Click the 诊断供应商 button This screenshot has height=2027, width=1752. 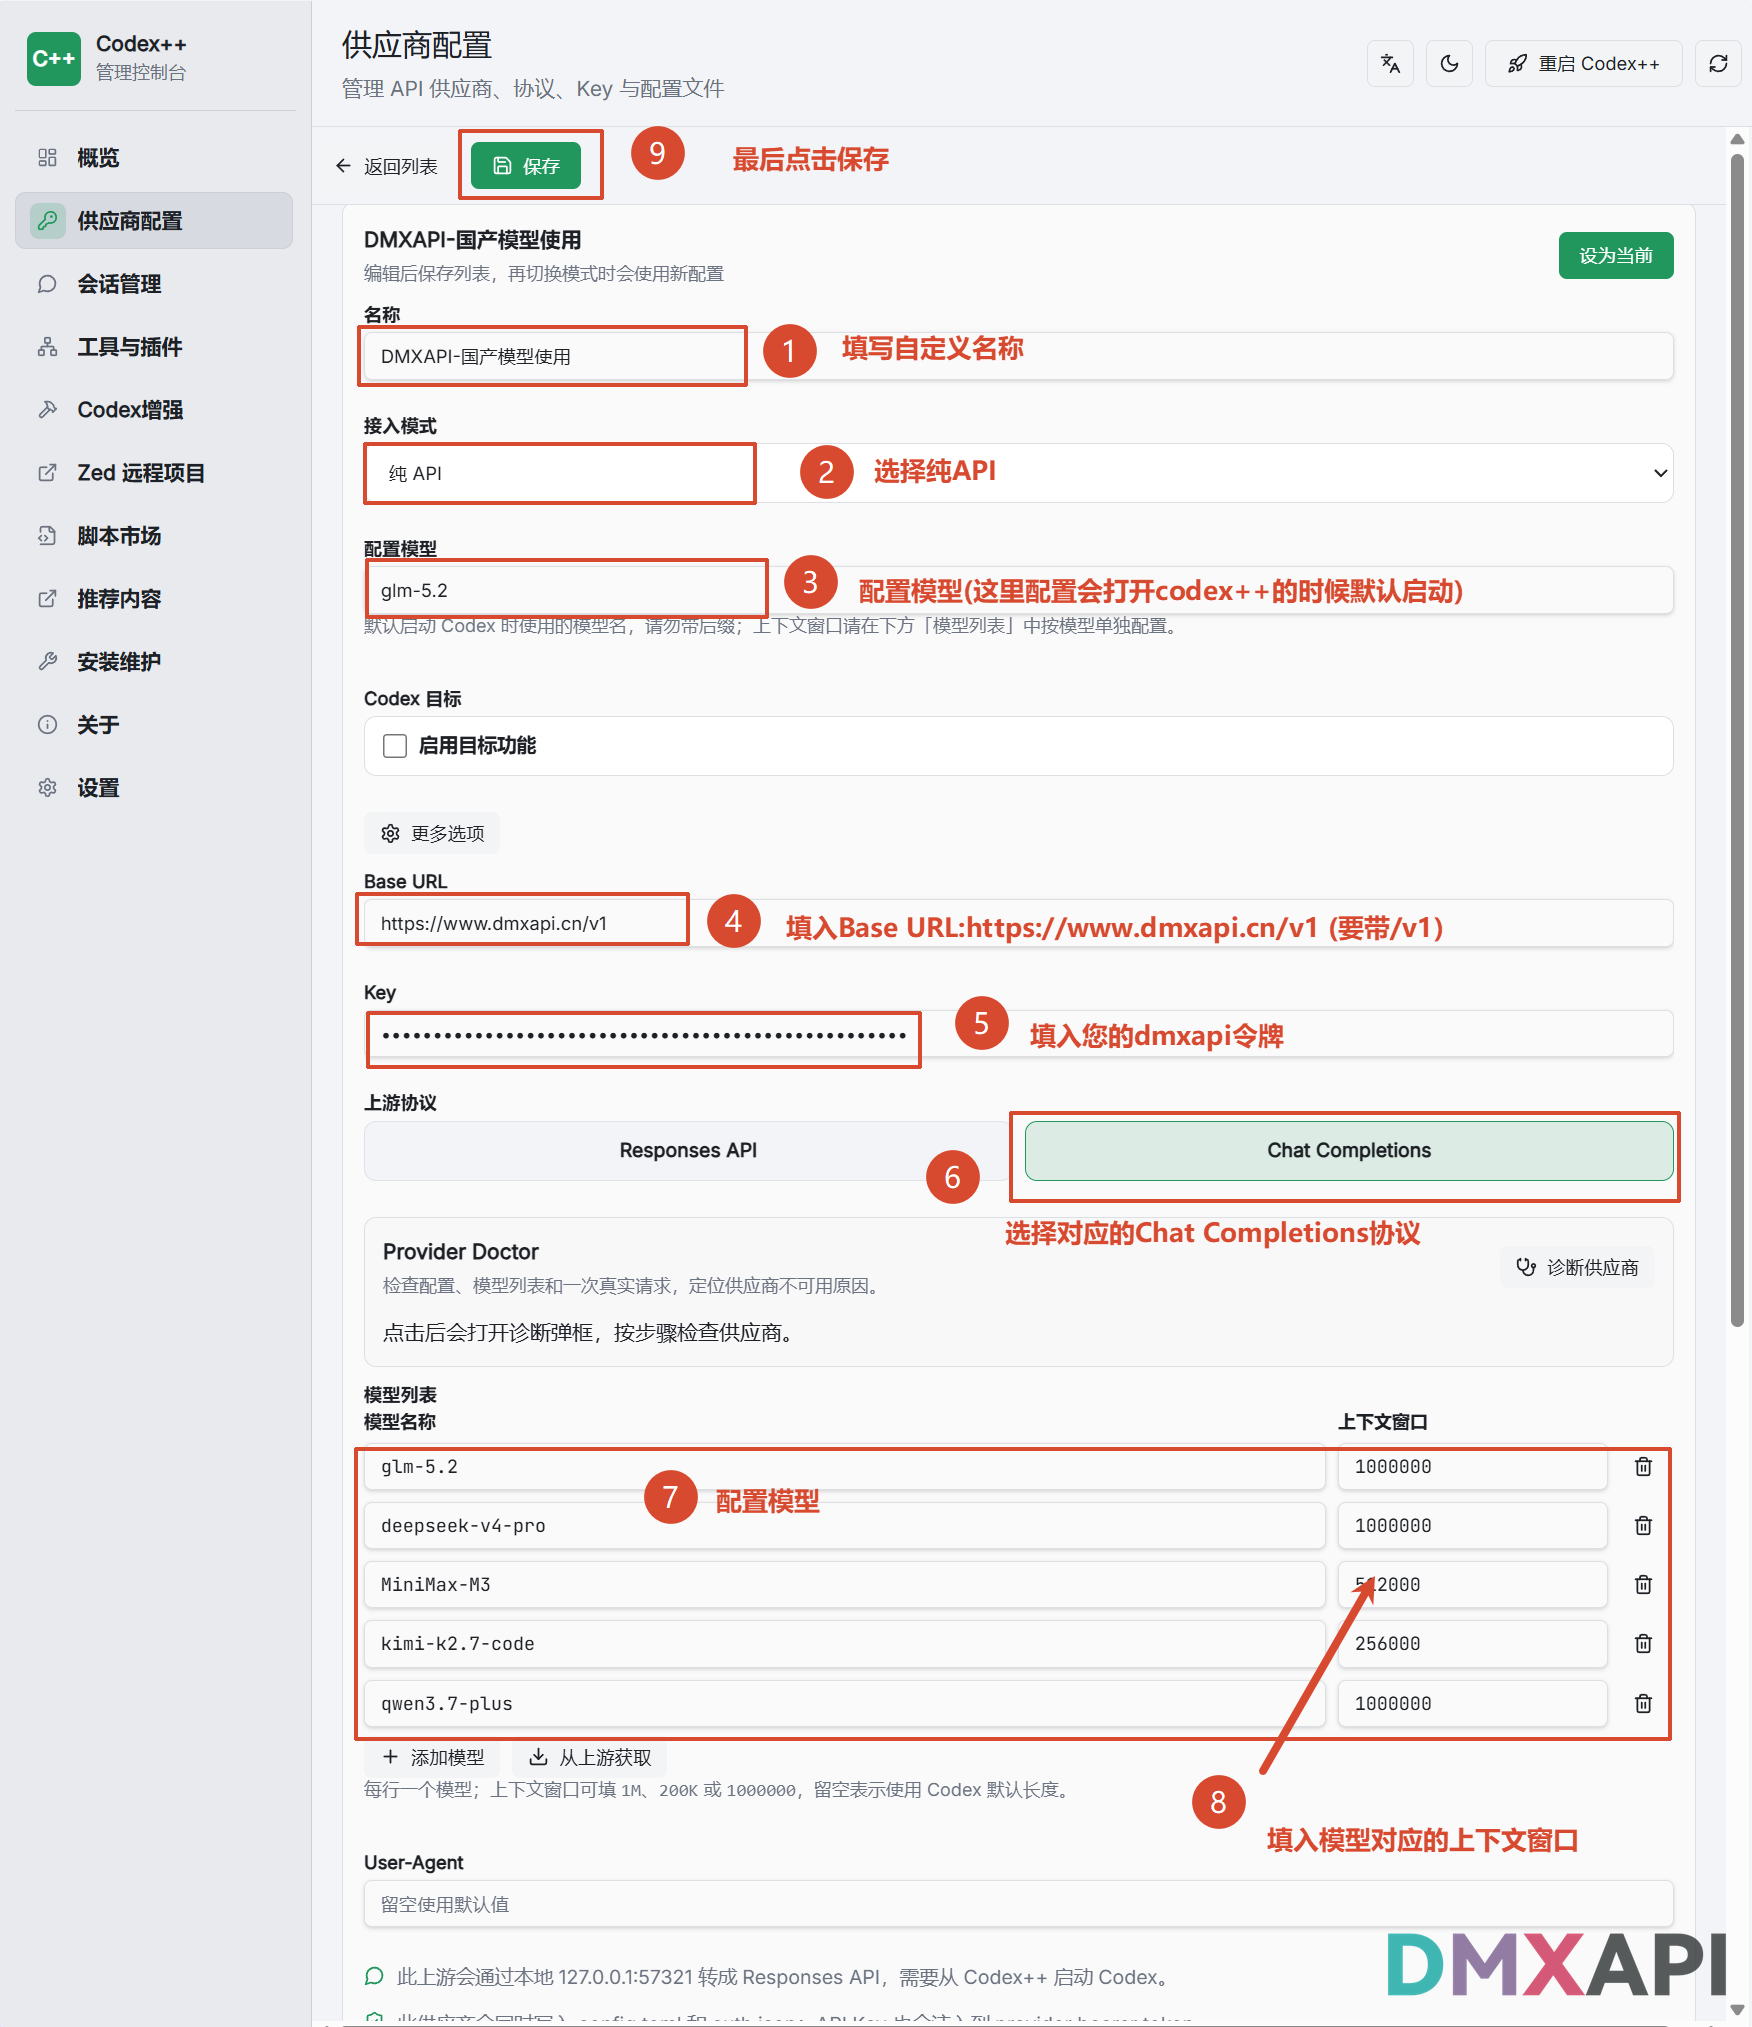point(1577,1268)
